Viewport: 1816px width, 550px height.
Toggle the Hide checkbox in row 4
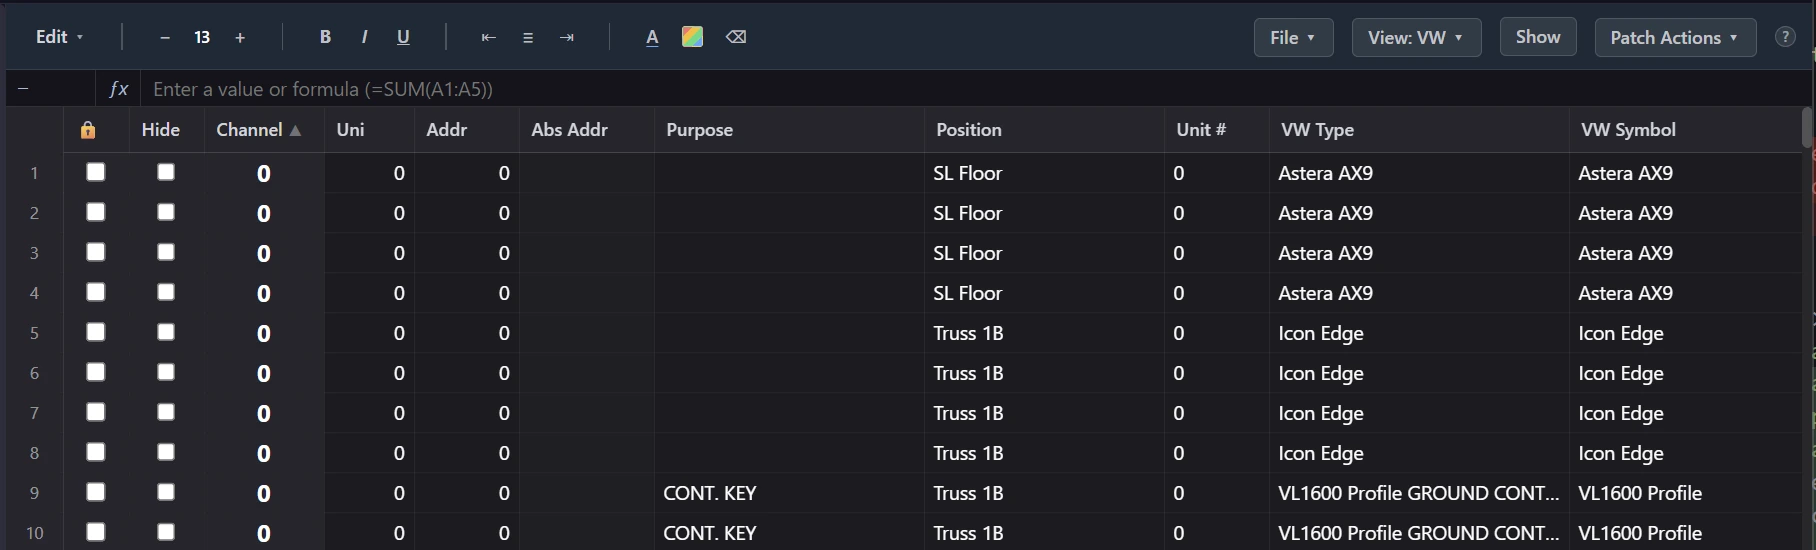click(x=166, y=292)
